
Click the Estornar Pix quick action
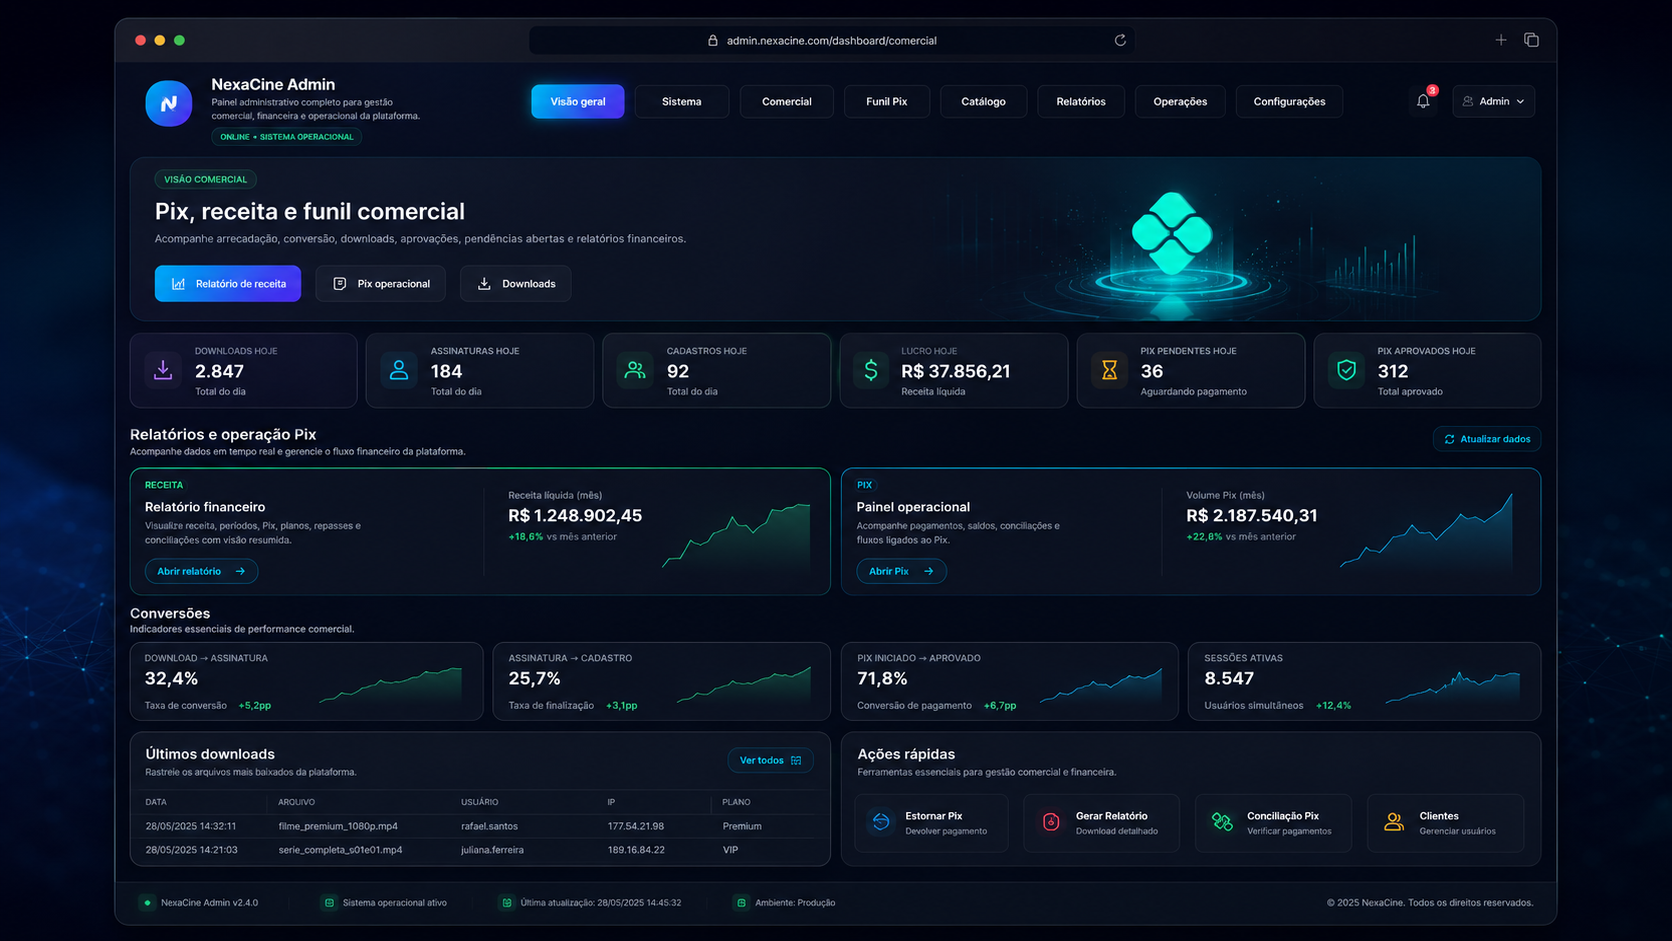[931, 823]
